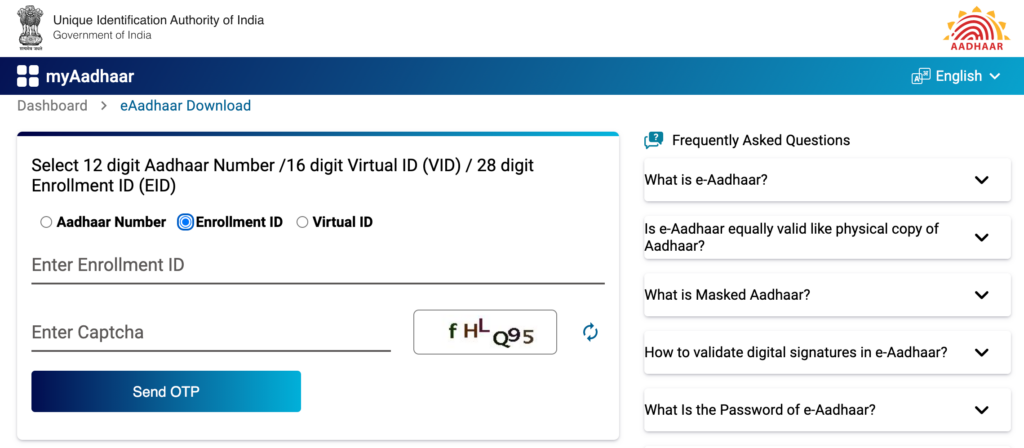
Task: Click the Aadhaar logo icon
Action: (969, 27)
